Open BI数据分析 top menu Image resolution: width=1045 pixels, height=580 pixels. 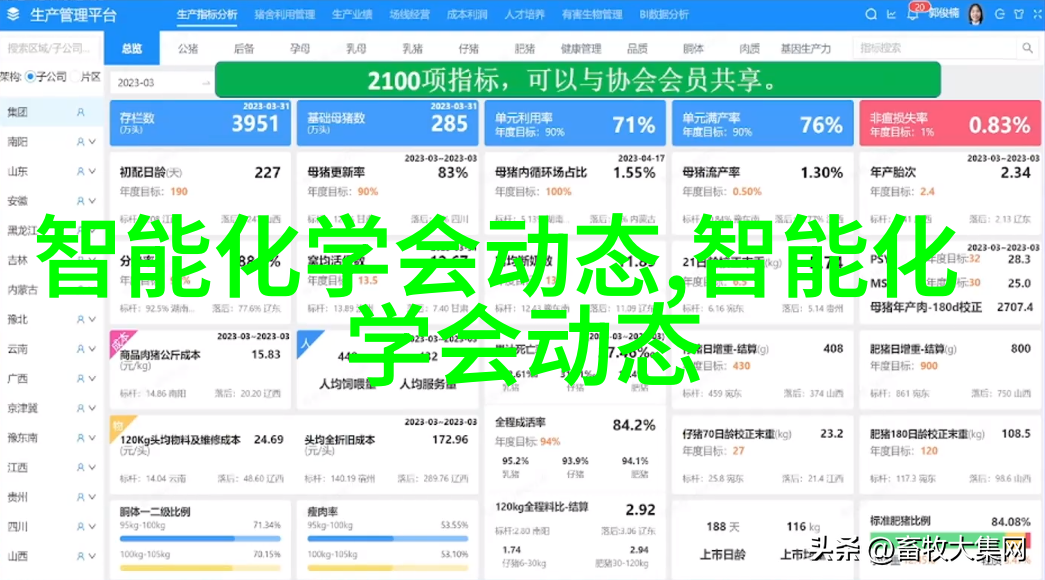(664, 14)
